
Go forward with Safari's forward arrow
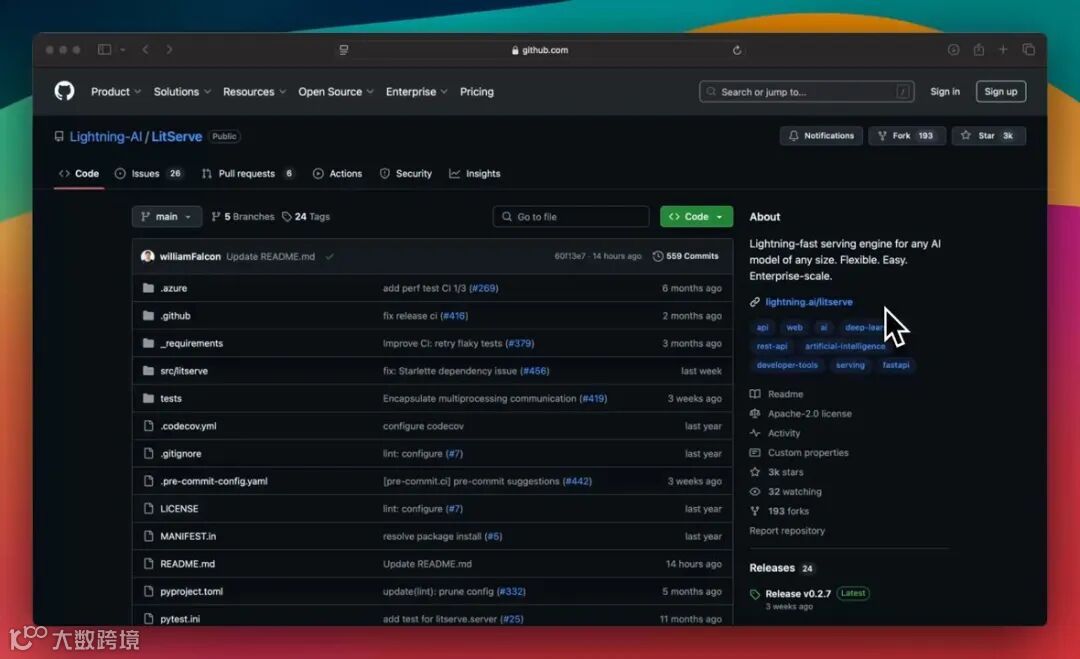pyautogui.click(x=169, y=50)
